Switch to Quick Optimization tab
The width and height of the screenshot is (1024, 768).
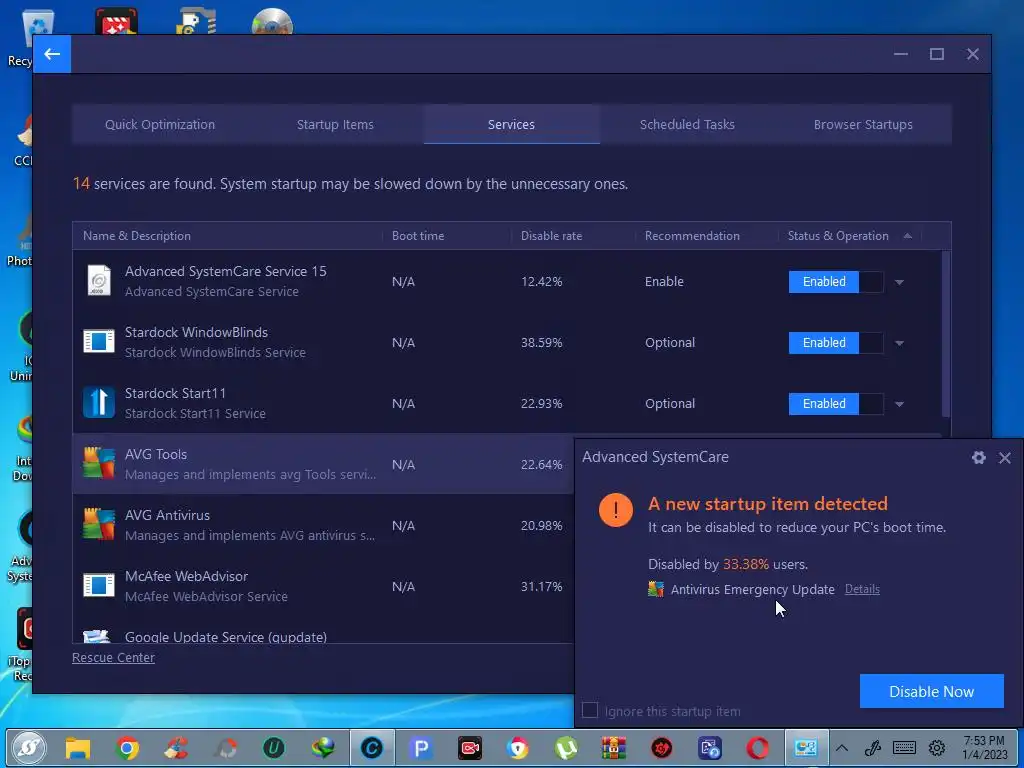pos(160,124)
